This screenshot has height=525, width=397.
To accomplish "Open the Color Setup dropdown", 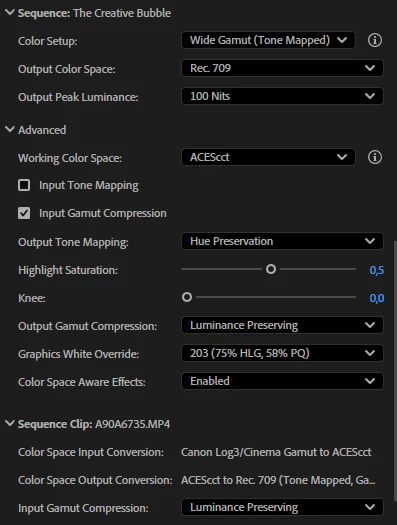I will coord(268,40).
